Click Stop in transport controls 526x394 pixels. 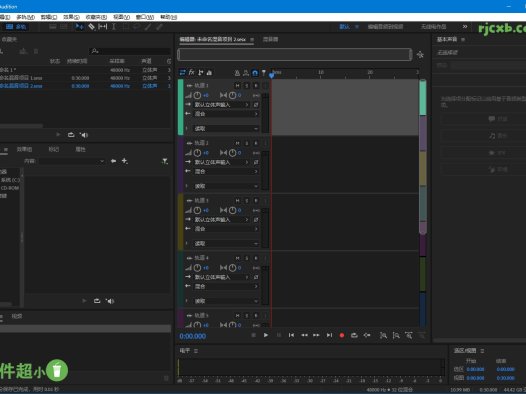point(254,335)
